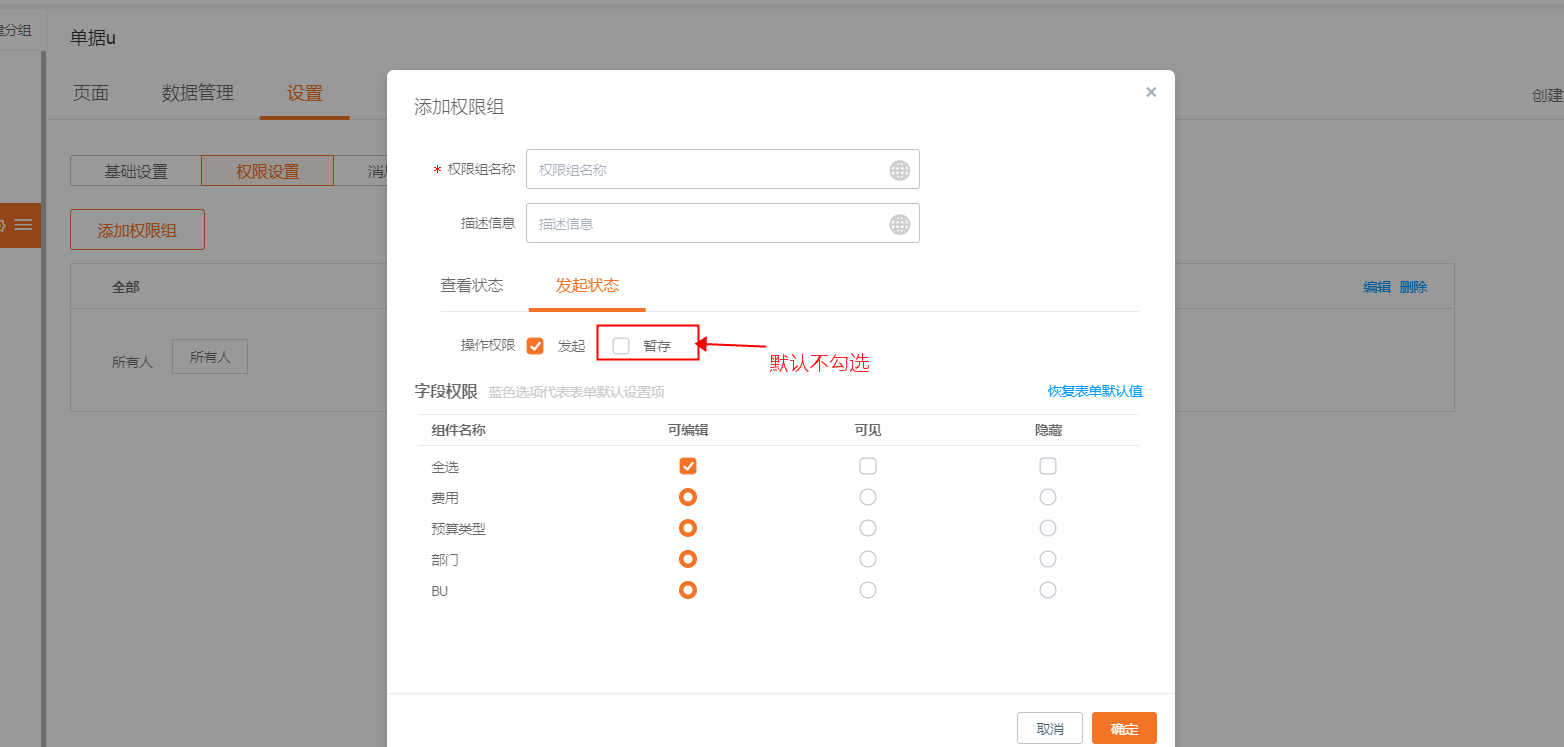Viewport: 1564px width, 747px height.
Task: Click the globe icon in the 权限组名称 field
Action: click(x=901, y=168)
